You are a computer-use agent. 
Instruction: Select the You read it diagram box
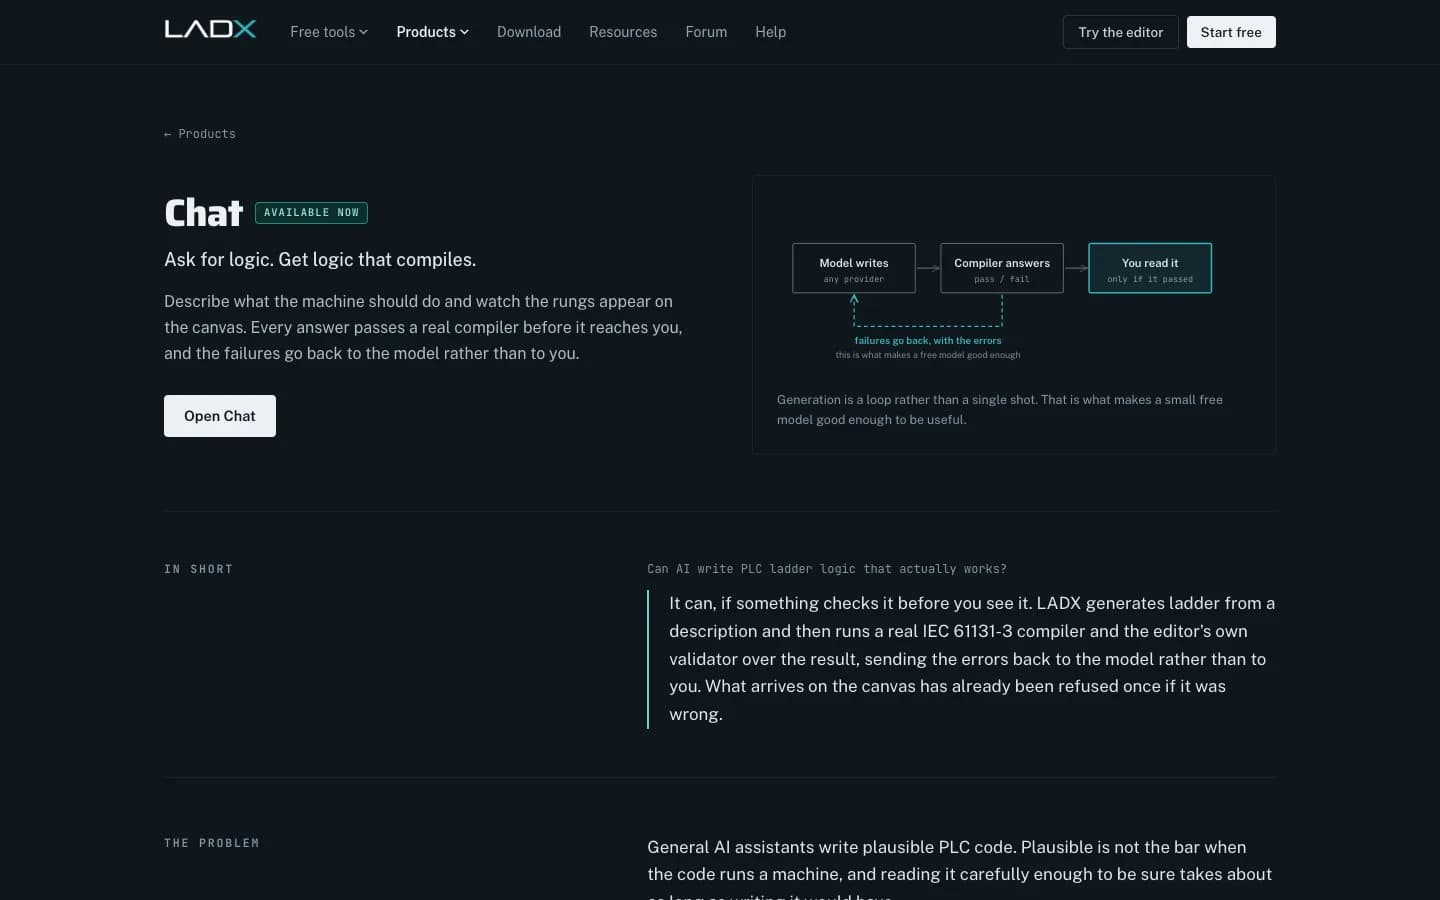pyautogui.click(x=1150, y=268)
